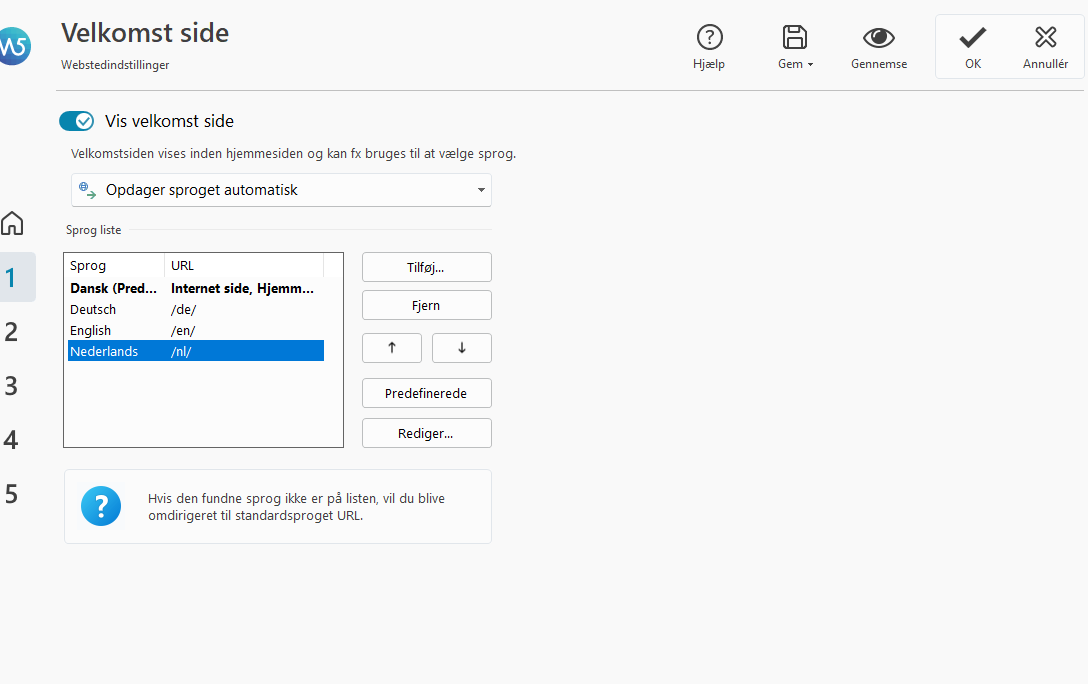Toggle the Vis velkomst side switch
This screenshot has width=1088, height=684.
[x=77, y=121]
